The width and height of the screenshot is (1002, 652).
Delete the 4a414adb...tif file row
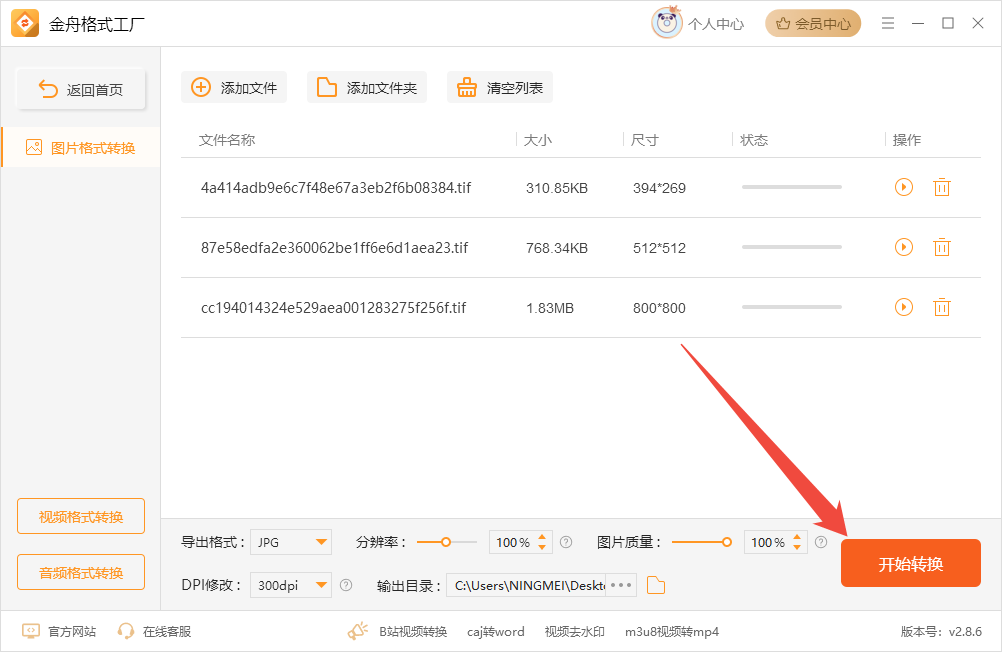942,187
